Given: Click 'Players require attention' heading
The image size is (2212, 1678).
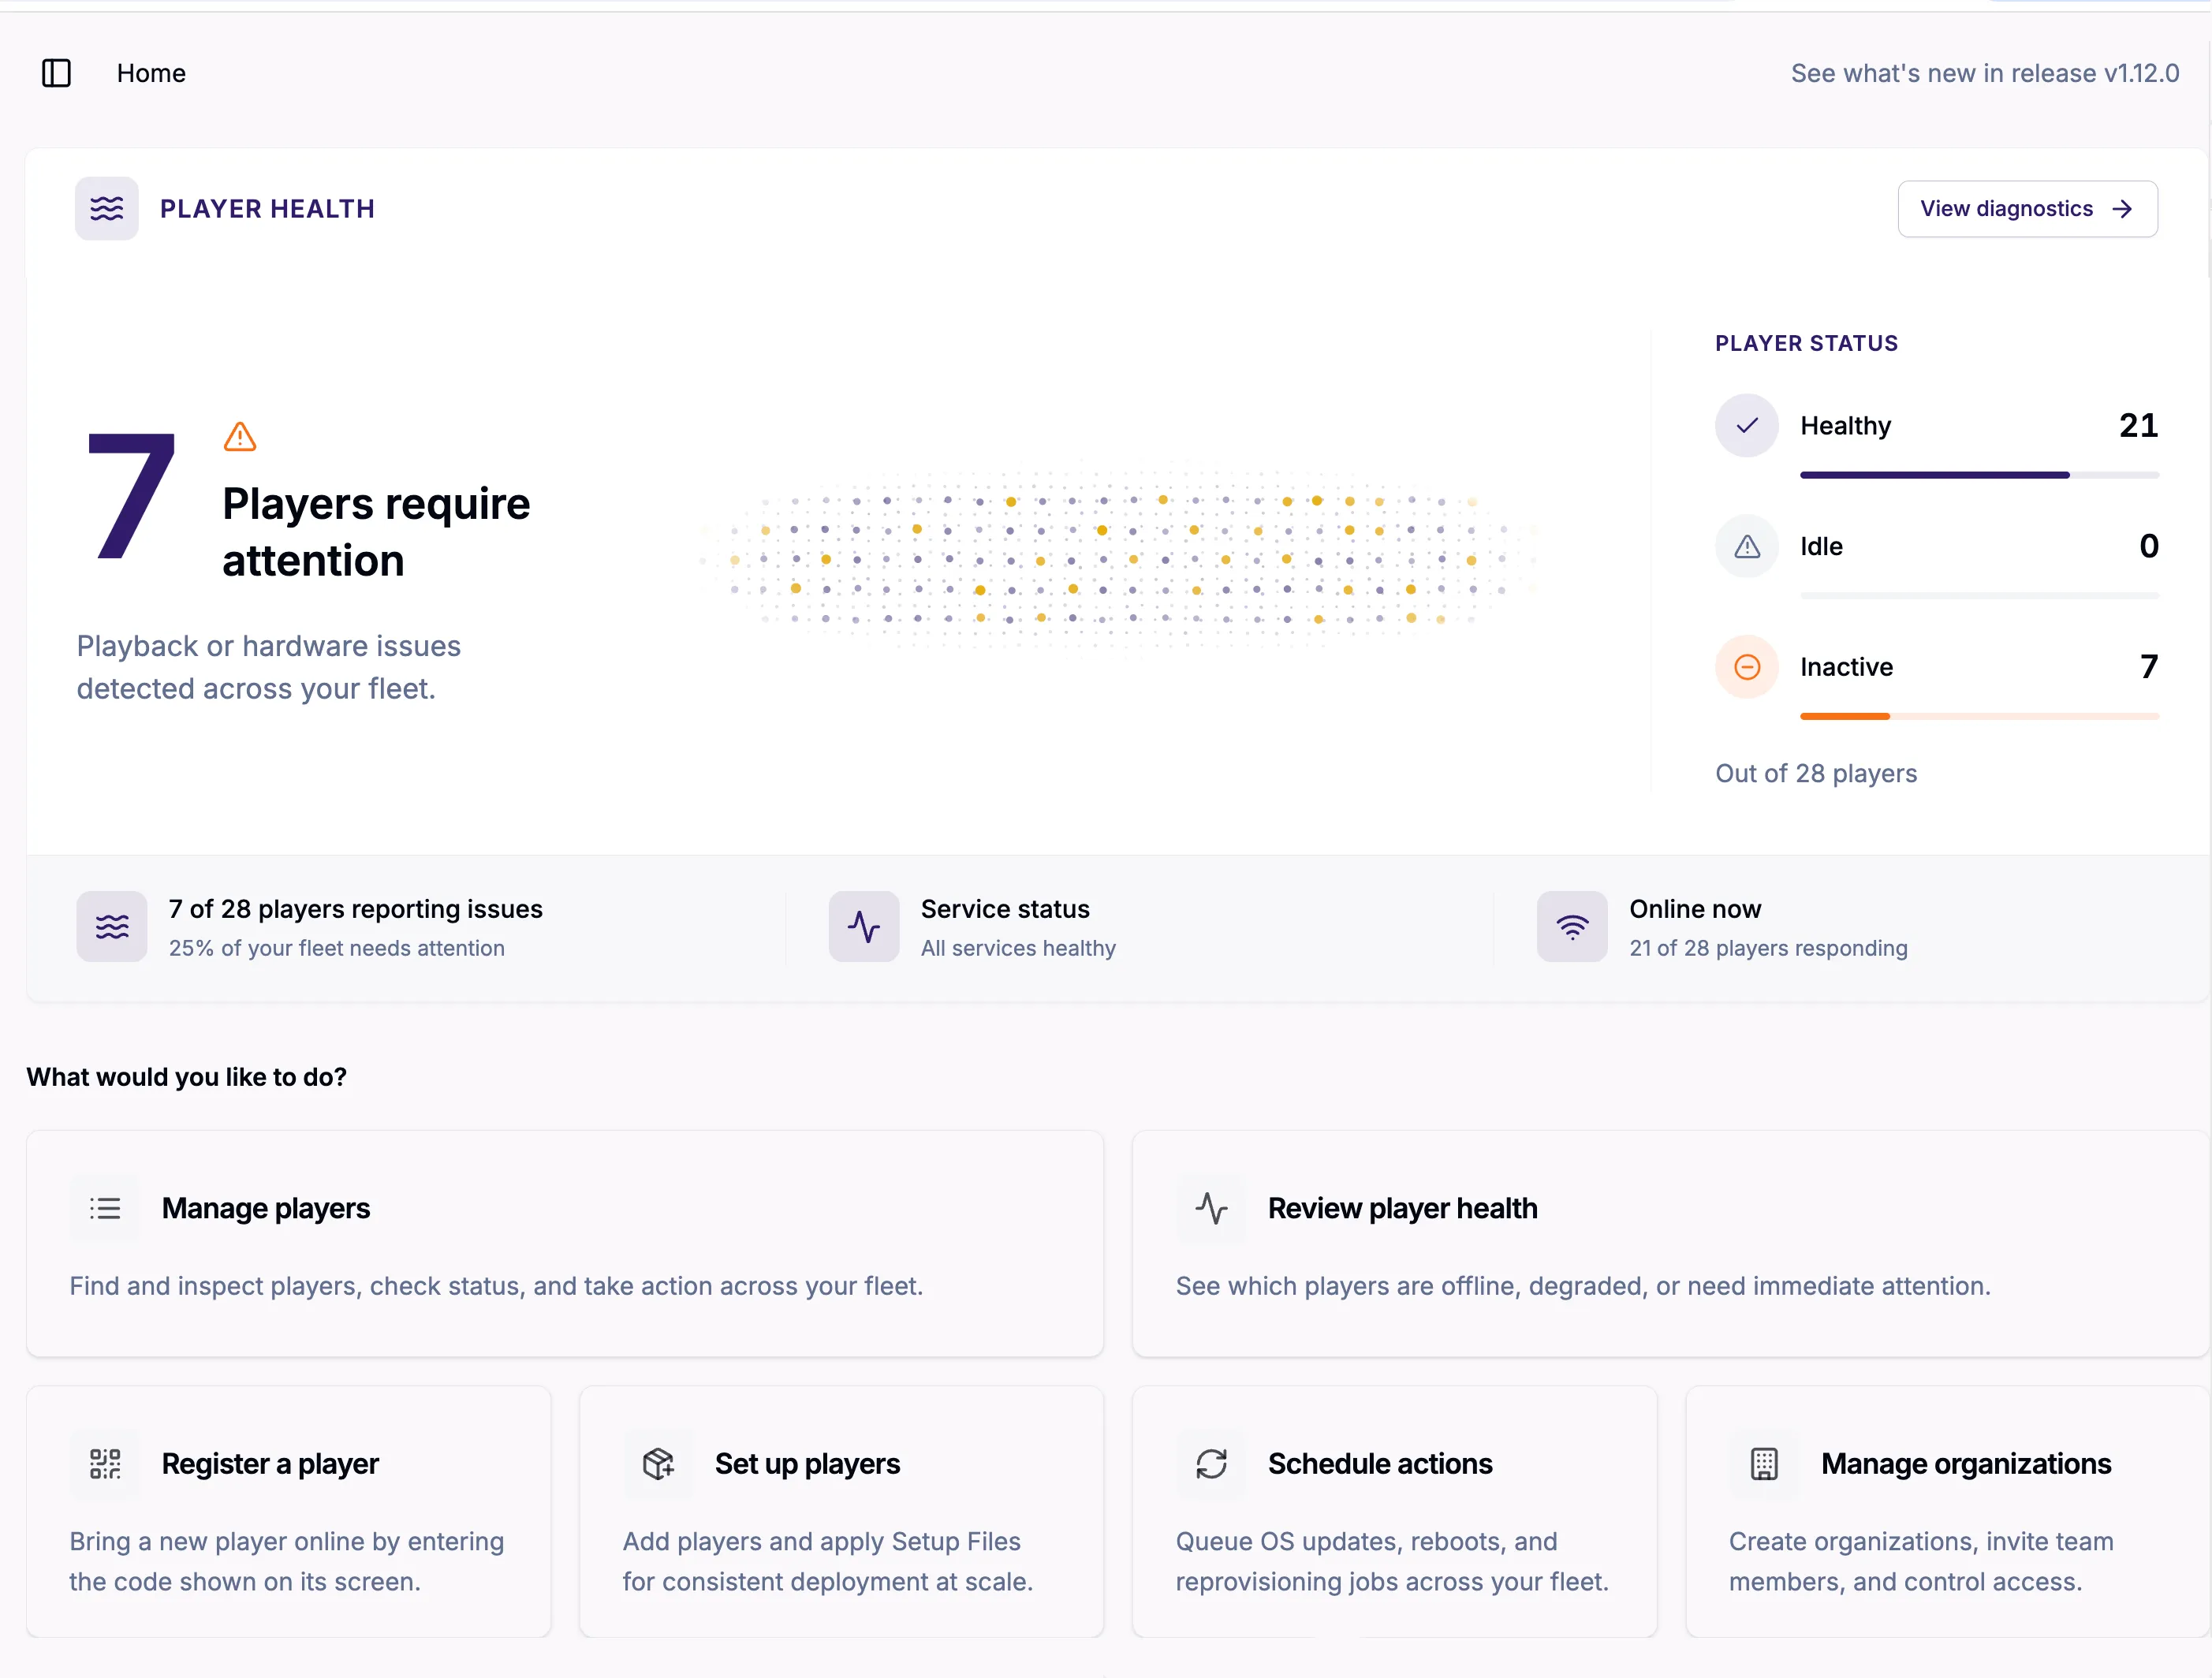Looking at the screenshot, I should point(376,532).
